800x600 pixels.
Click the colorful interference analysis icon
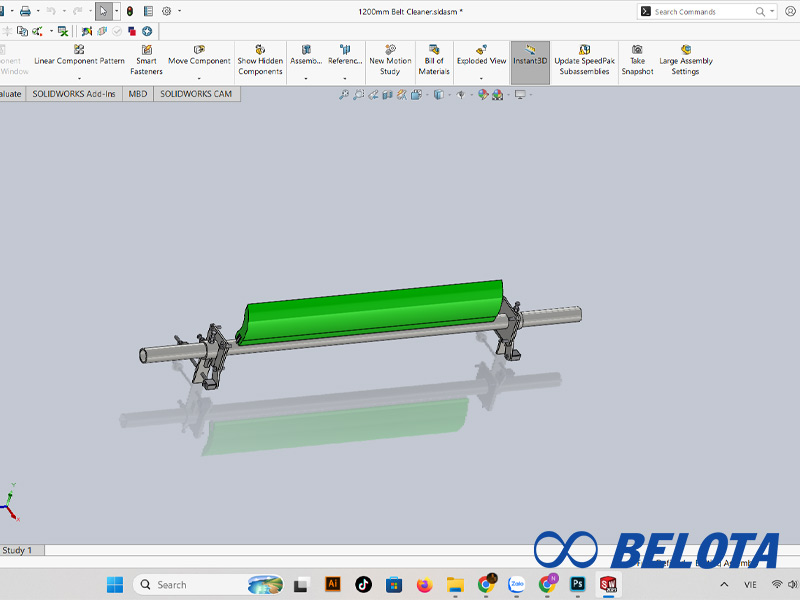(x=87, y=32)
